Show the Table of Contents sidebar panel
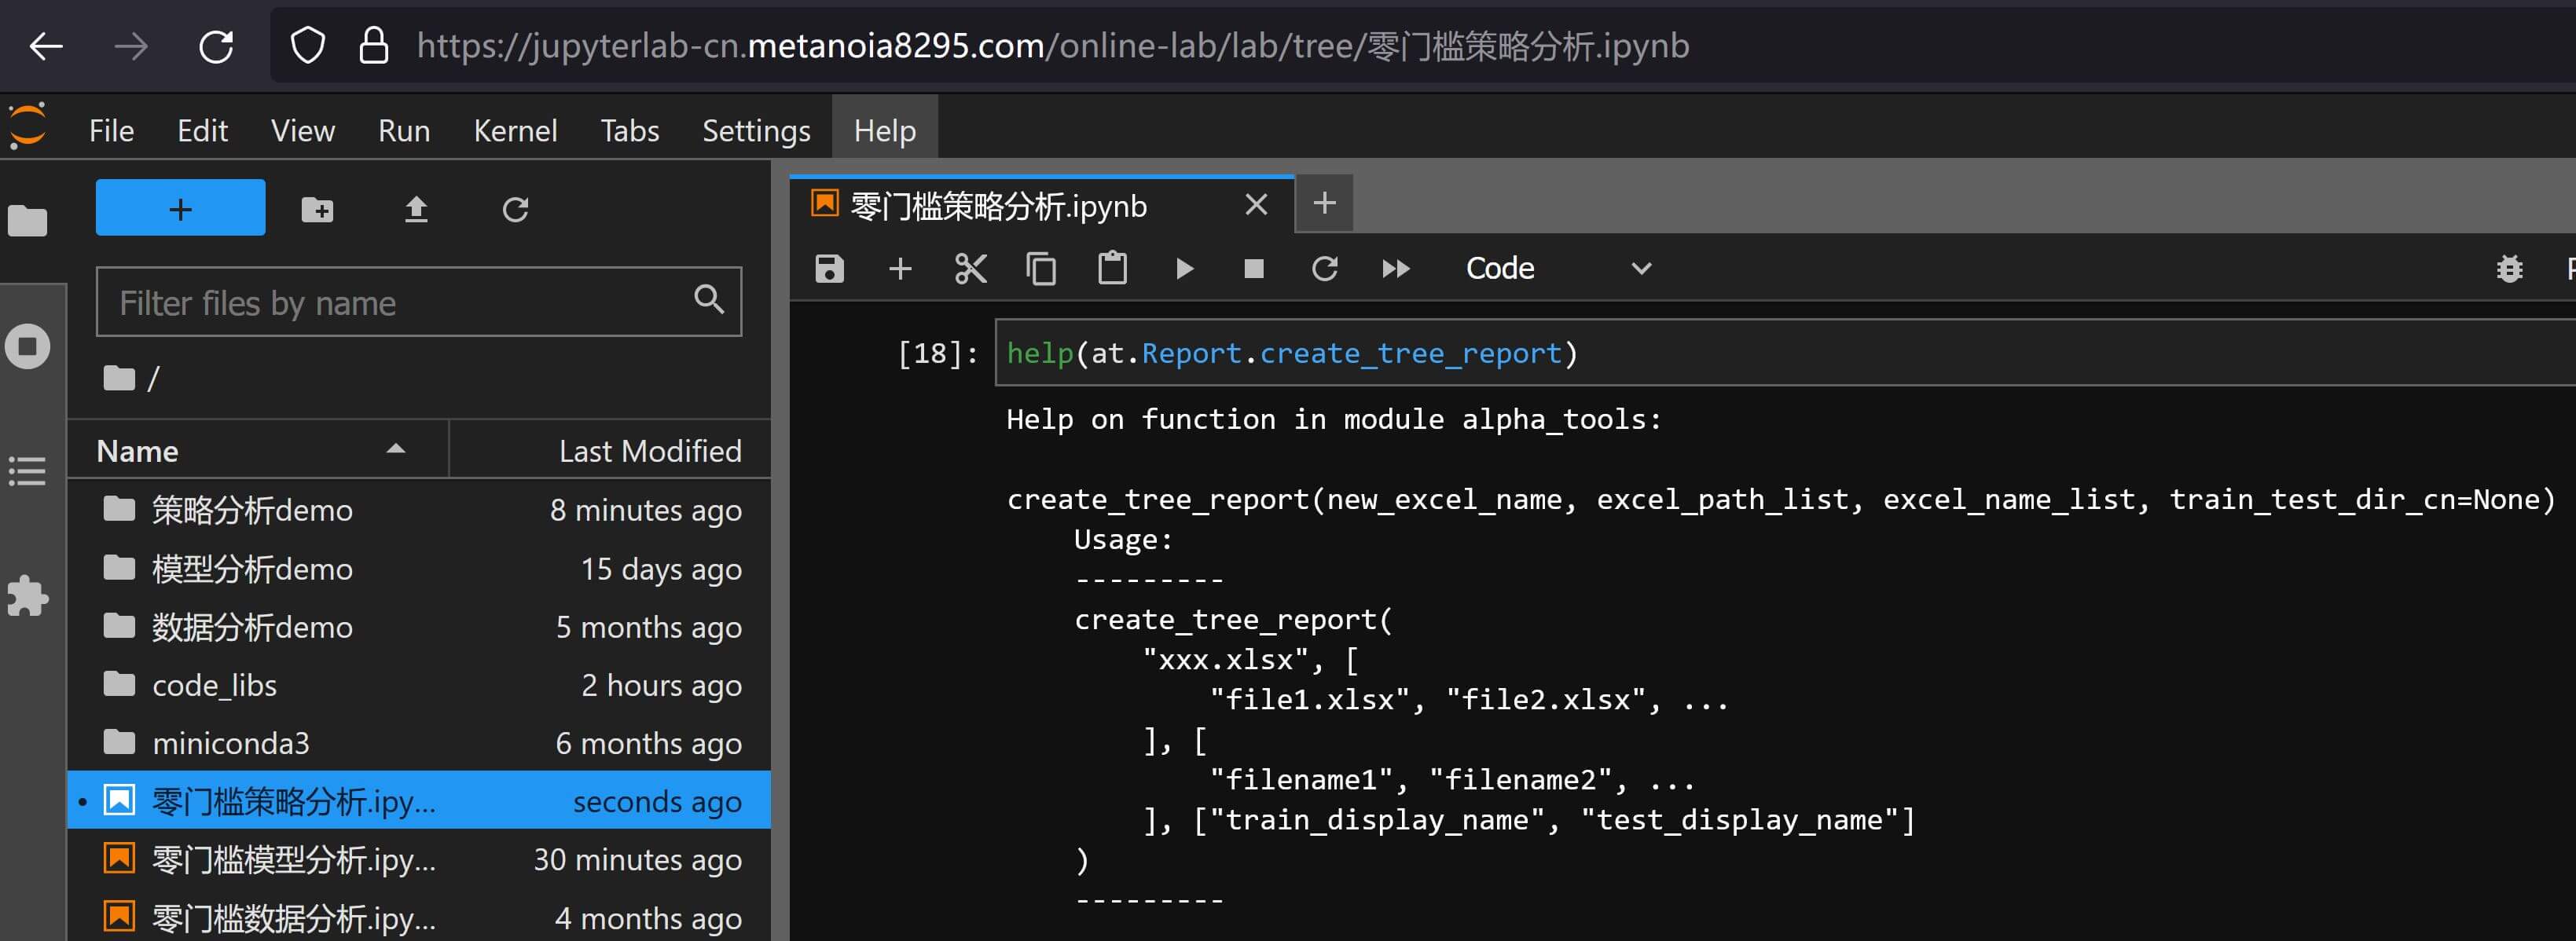The image size is (2576, 941). coord(28,471)
